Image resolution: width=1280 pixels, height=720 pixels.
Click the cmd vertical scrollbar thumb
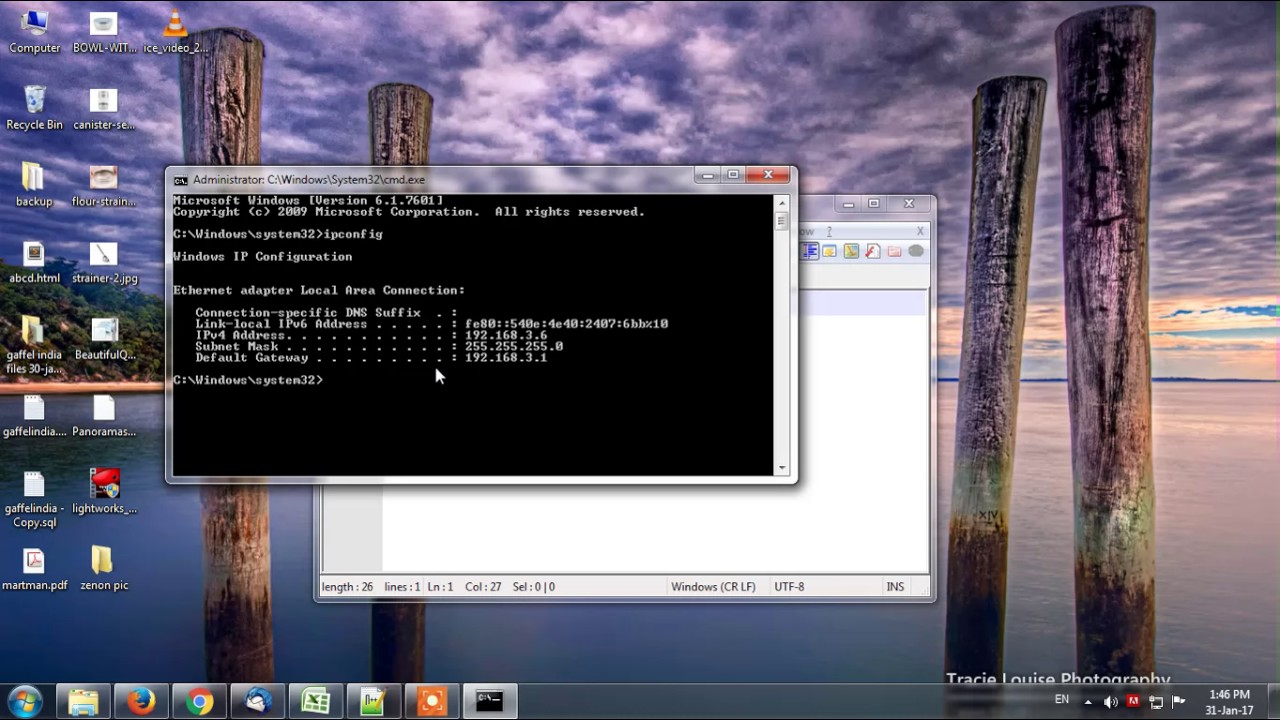(x=782, y=221)
